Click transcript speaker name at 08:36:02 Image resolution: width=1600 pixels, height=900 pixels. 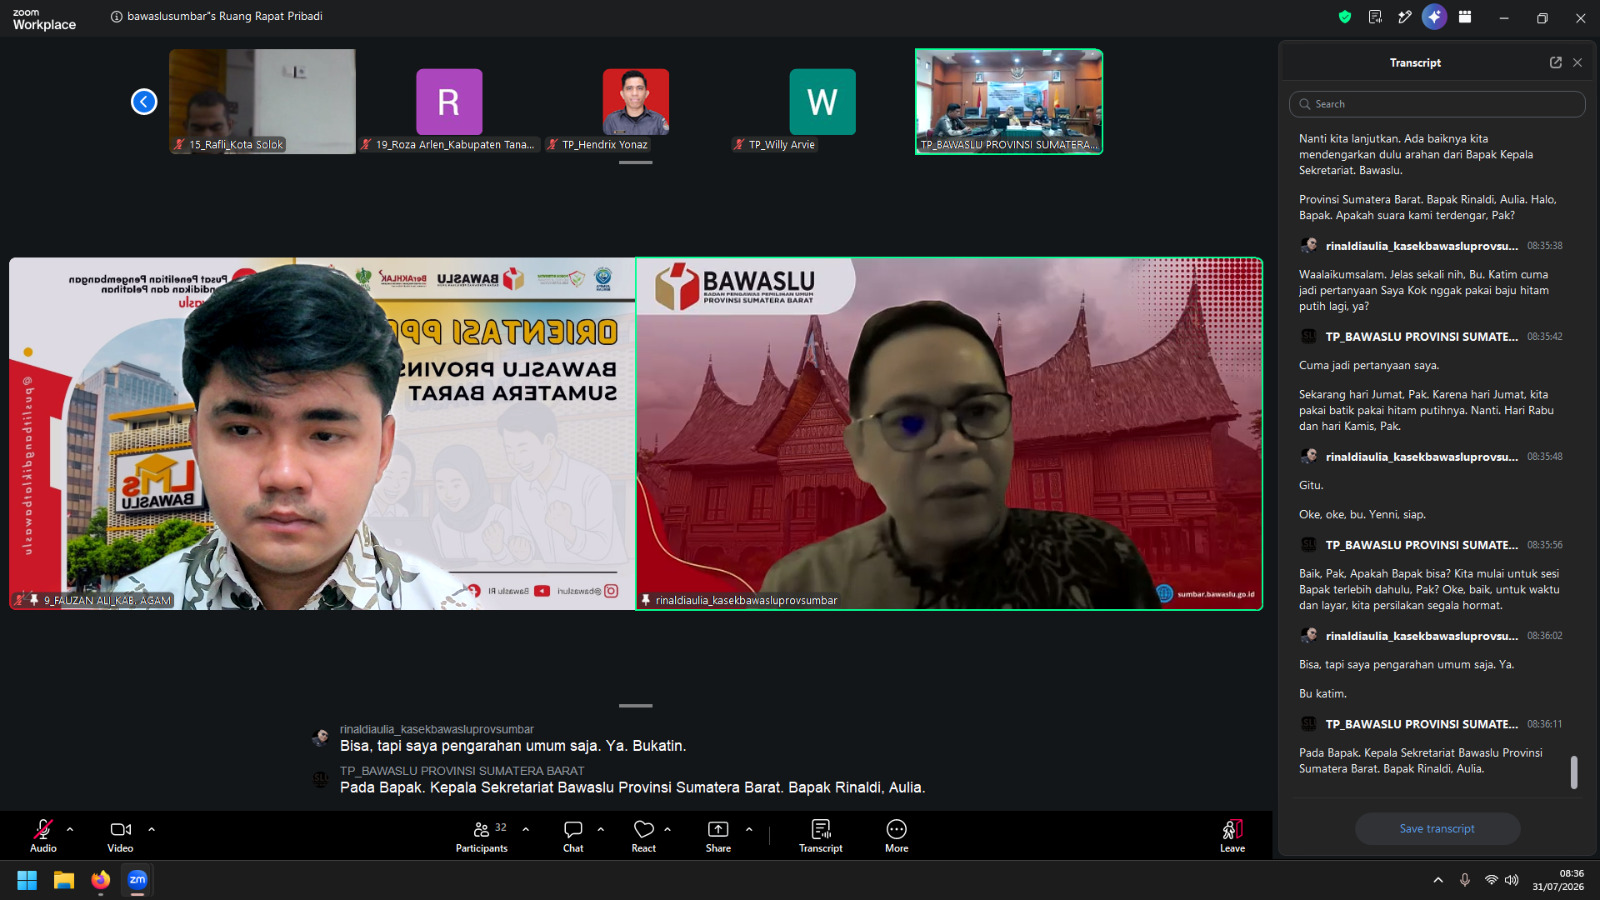point(1421,636)
